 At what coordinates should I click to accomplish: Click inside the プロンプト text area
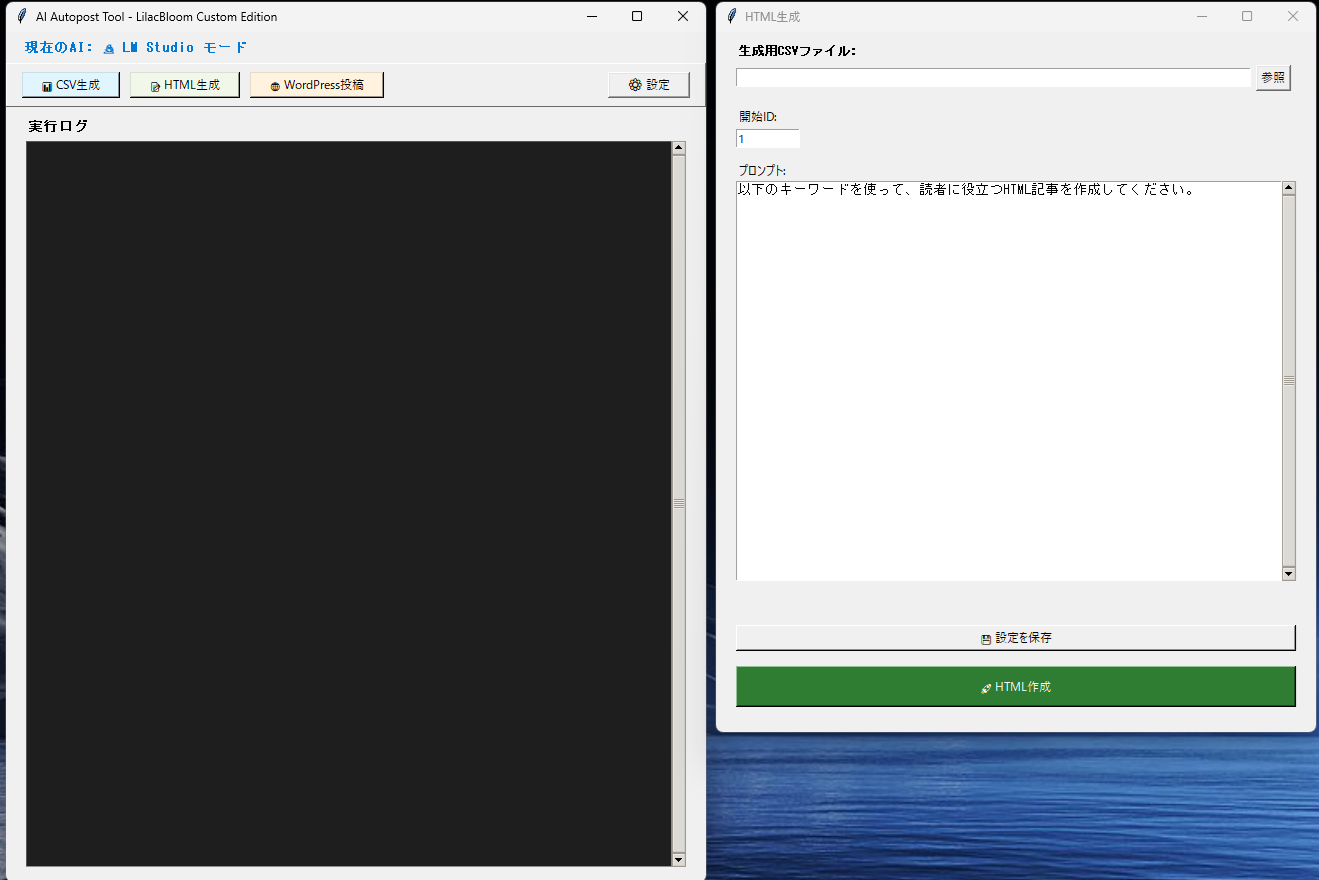tap(1008, 380)
